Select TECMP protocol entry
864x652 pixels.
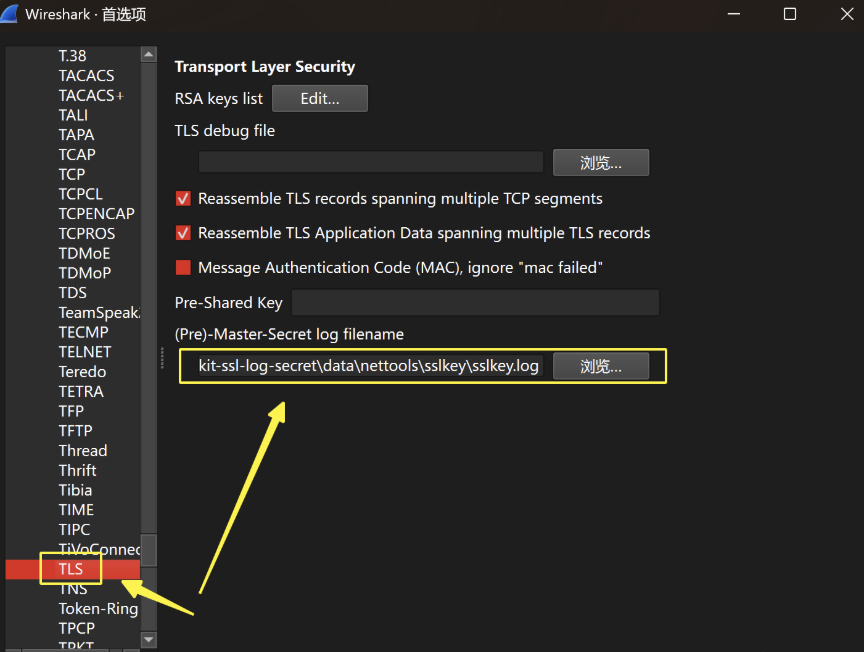pos(84,332)
